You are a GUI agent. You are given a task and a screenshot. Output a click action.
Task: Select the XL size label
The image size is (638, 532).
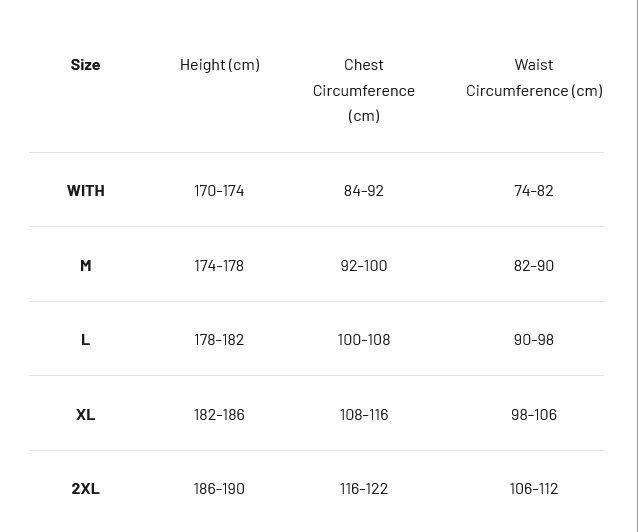pyautogui.click(x=85, y=414)
